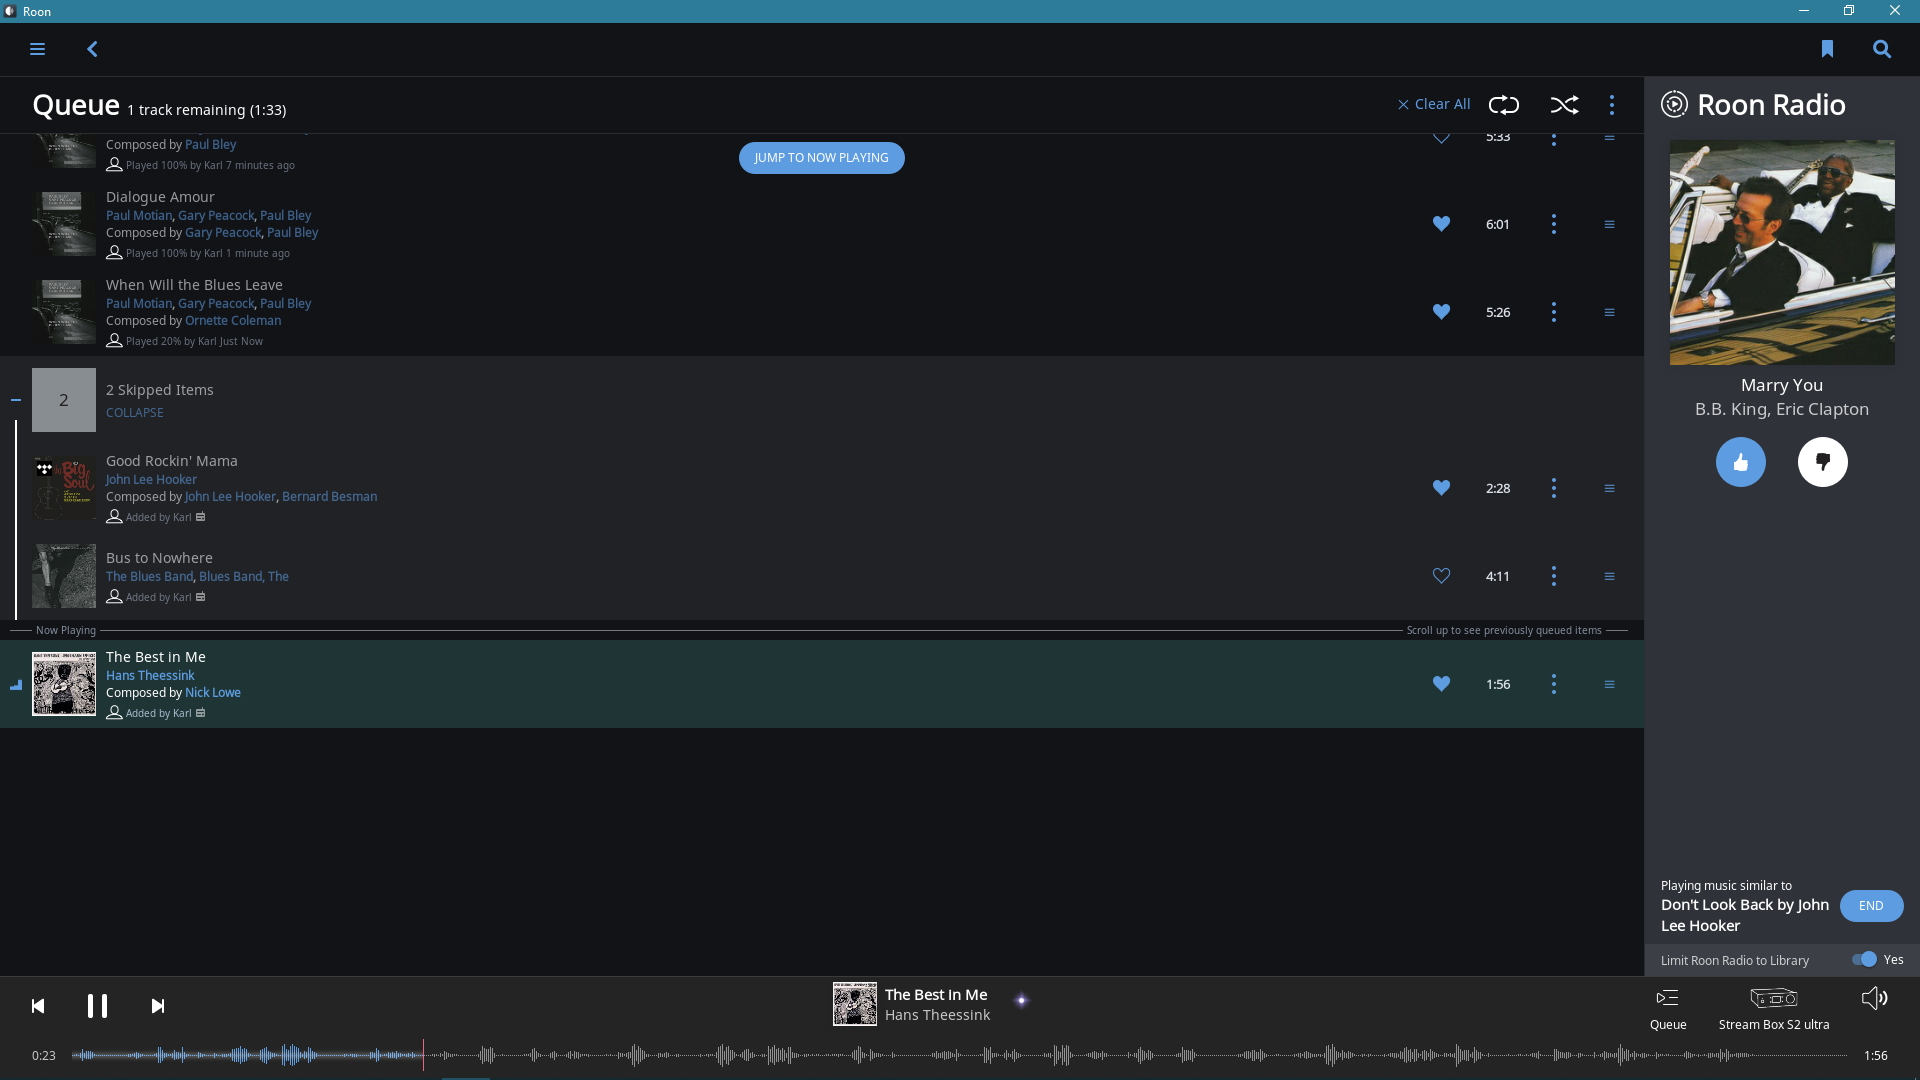Thumbs down Marry You on Roon Radio
The height and width of the screenshot is (1080, 1920).
tap(1823, 462)
